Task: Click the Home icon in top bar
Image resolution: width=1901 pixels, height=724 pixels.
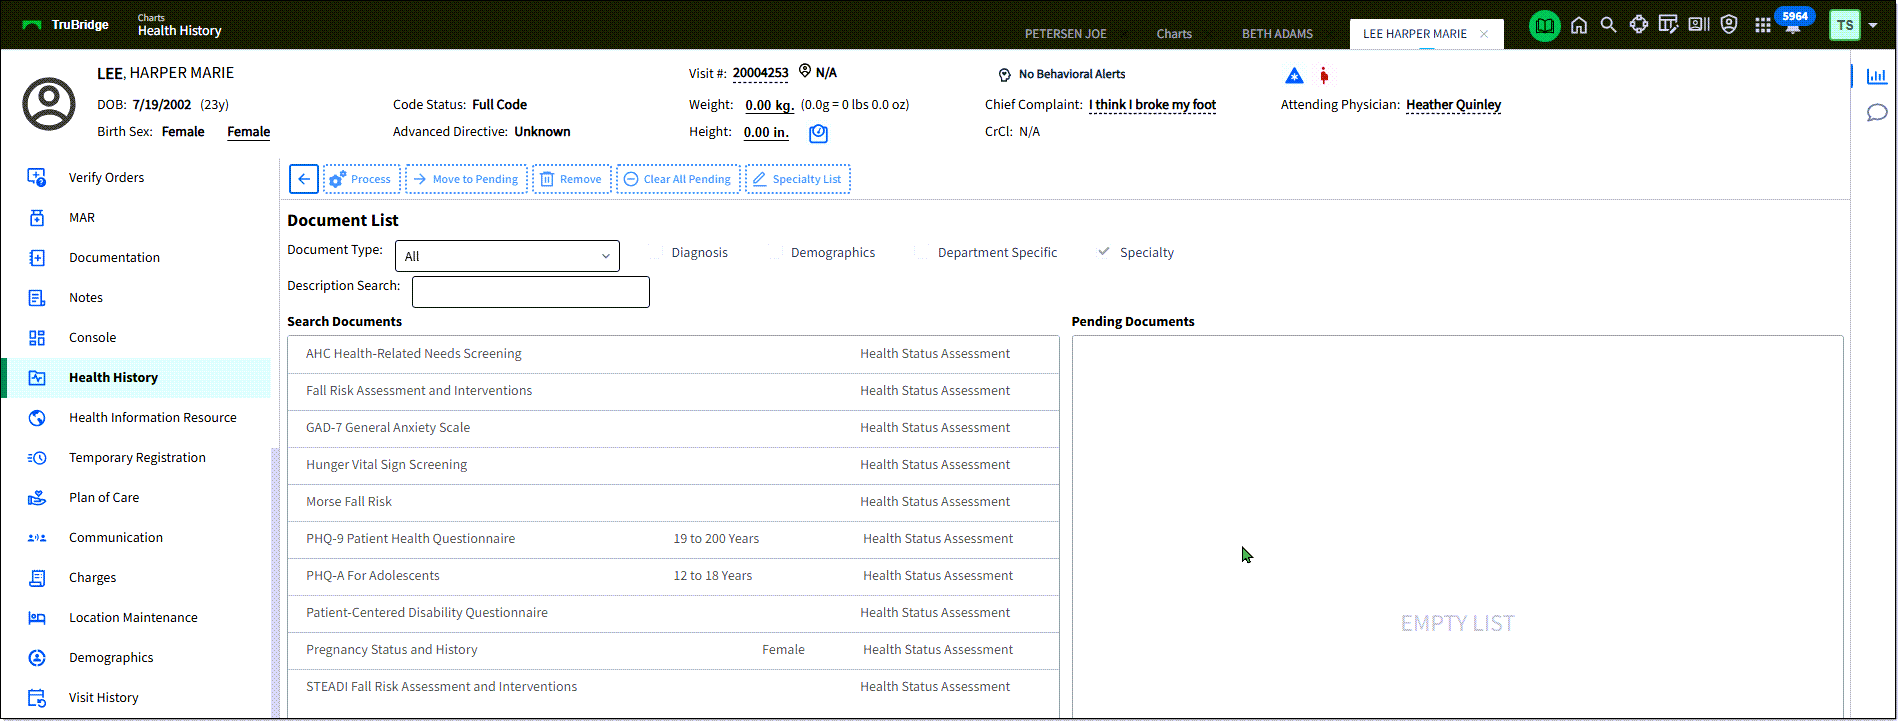Action: click(x=1579, y=26)
